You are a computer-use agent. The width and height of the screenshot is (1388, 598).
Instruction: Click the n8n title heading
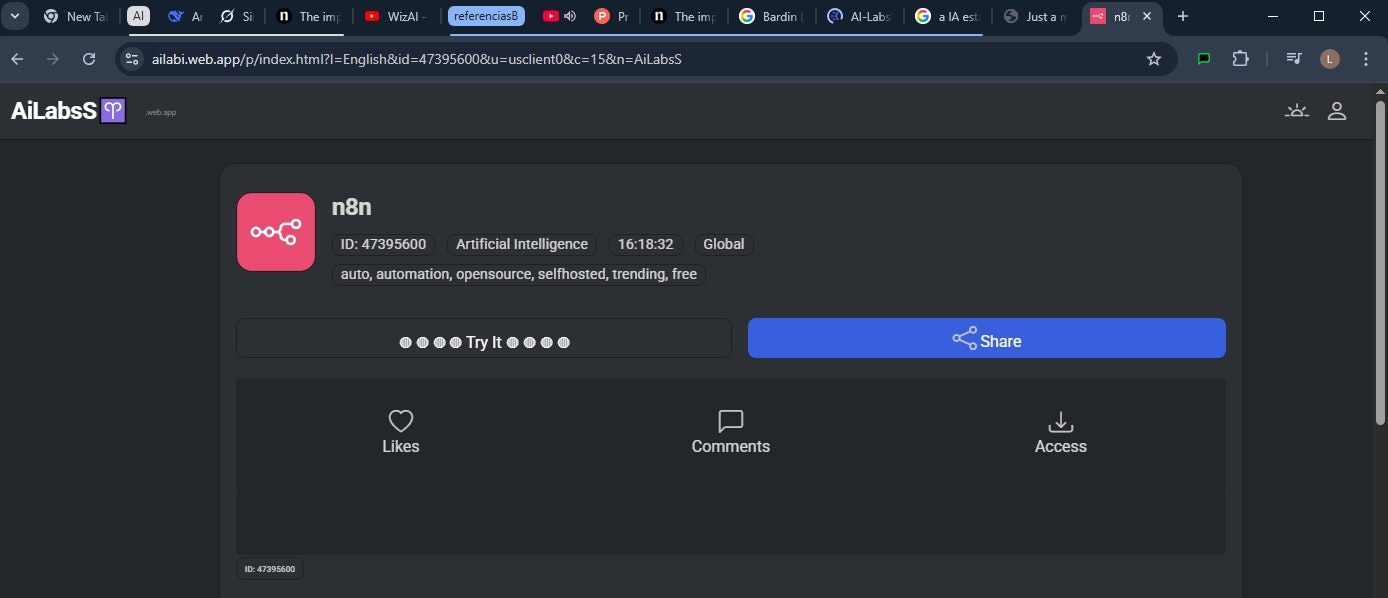[x=352, y=207]
